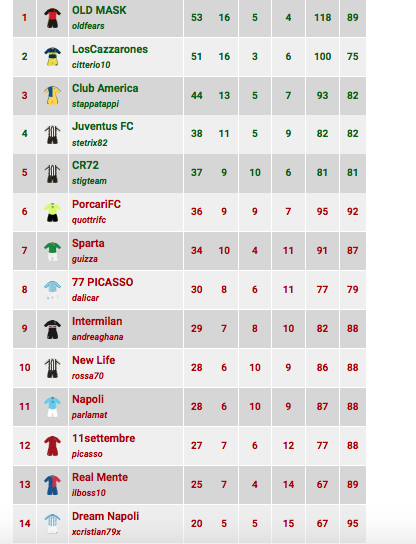The image size is (416, 544).
Task: Open the Juventus FC team link
Action: 103,126
